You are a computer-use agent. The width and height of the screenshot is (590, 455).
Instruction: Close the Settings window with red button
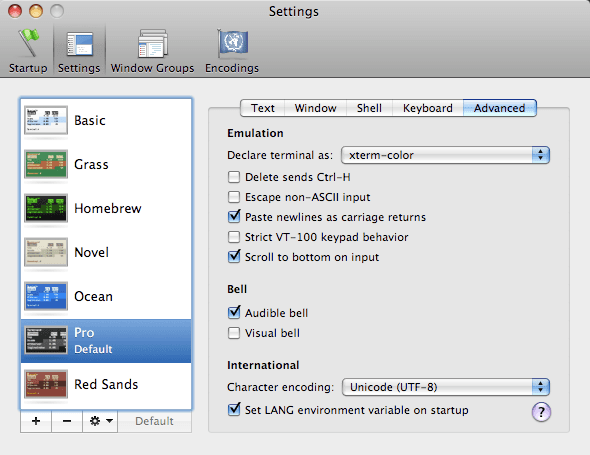point(15,11)
